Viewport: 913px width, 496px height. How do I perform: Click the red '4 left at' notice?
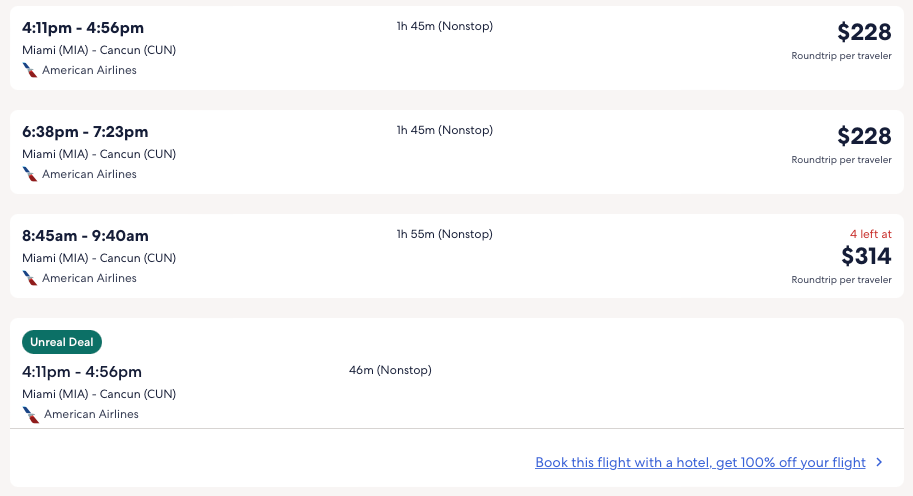pos(868,234)
